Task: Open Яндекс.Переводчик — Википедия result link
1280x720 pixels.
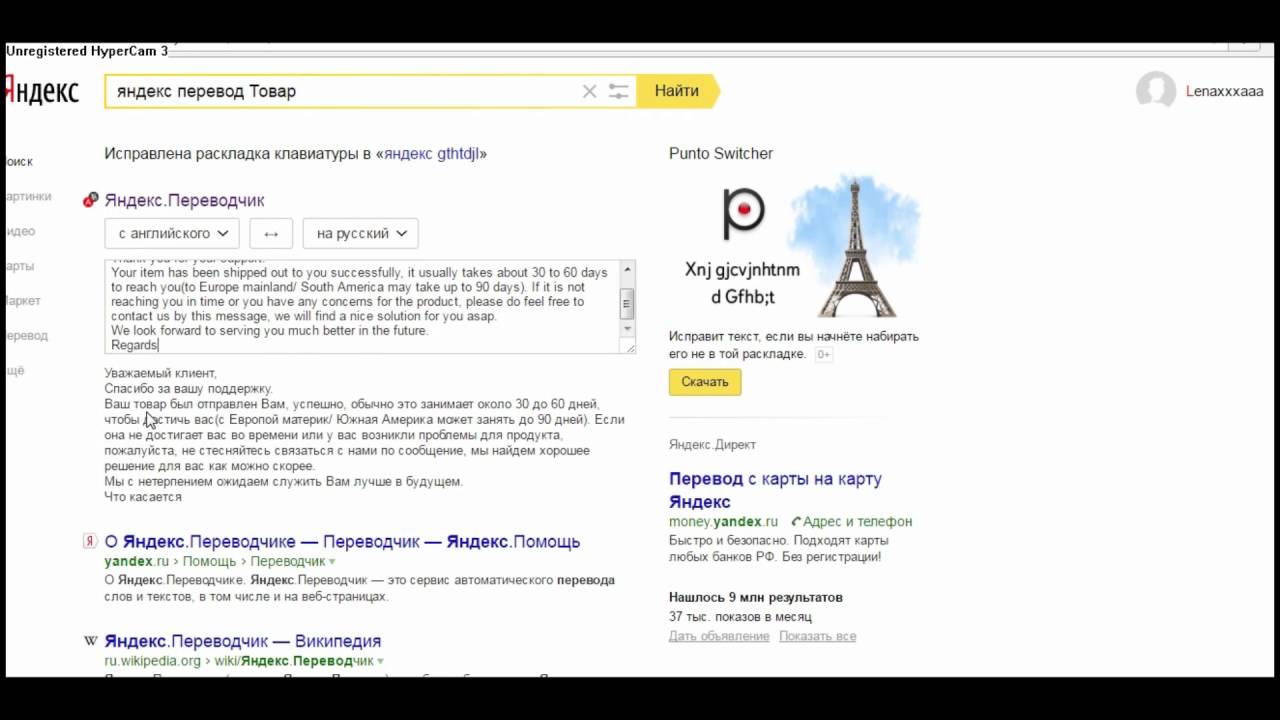Action: [x=243, y=641]
